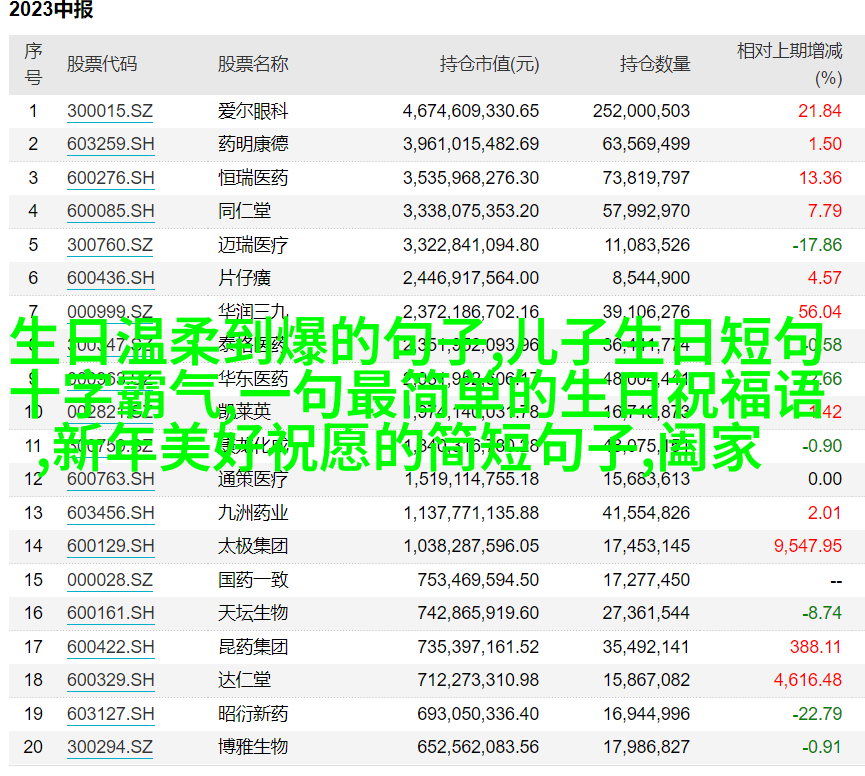Select the change value -17.86
This screenshot has width=865, height=776.
click(x=817, y=245)
